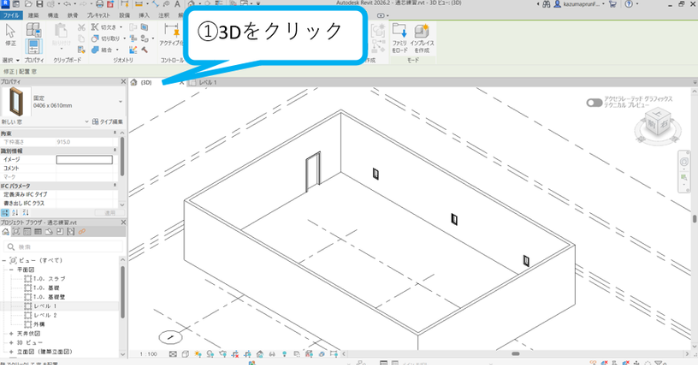Close the Project Browser panel
Screen dimensions: 698x365
(123, 222)
